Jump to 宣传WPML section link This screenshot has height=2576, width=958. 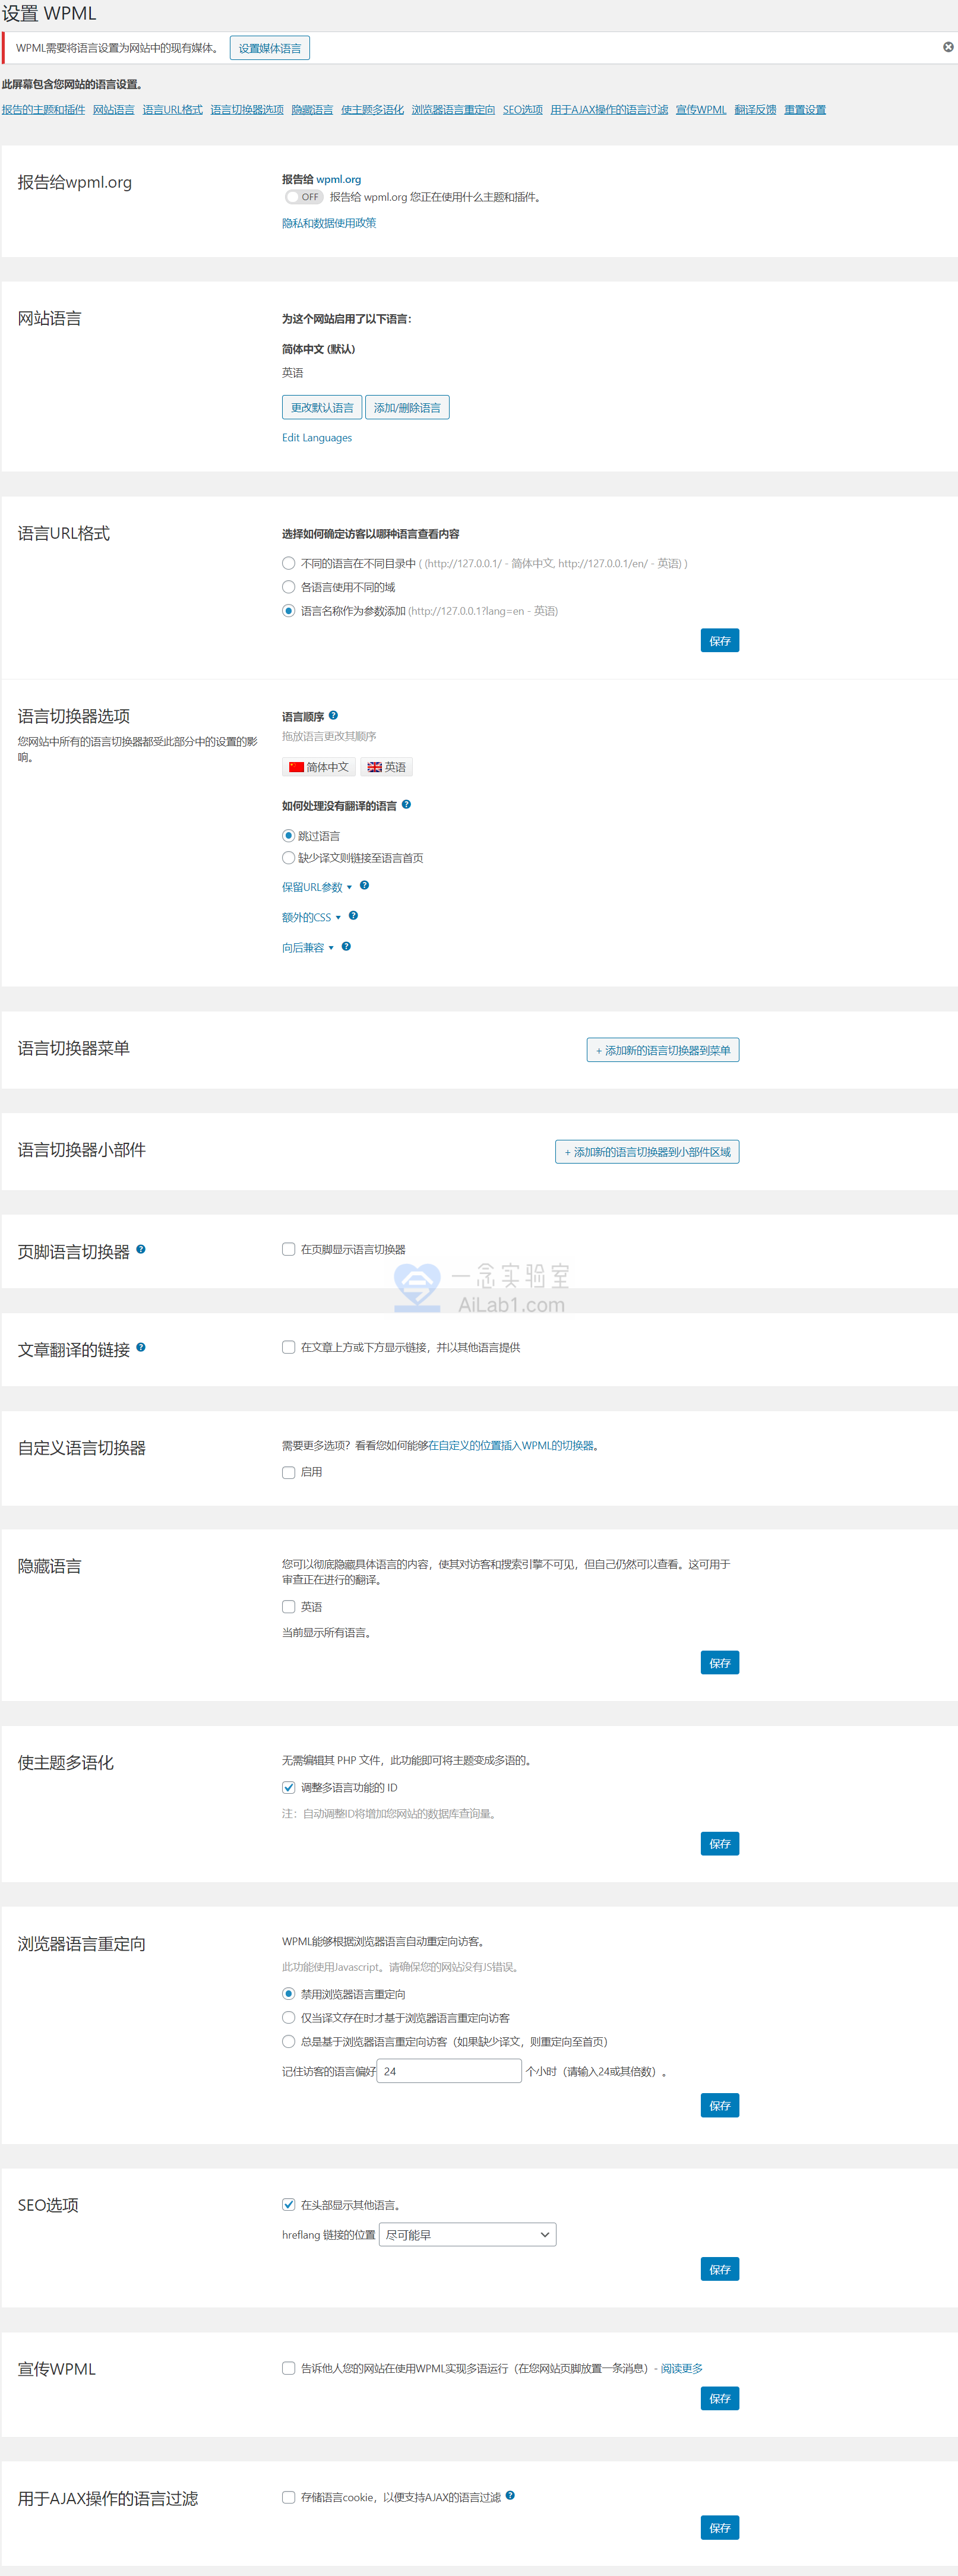click(701, 110)
